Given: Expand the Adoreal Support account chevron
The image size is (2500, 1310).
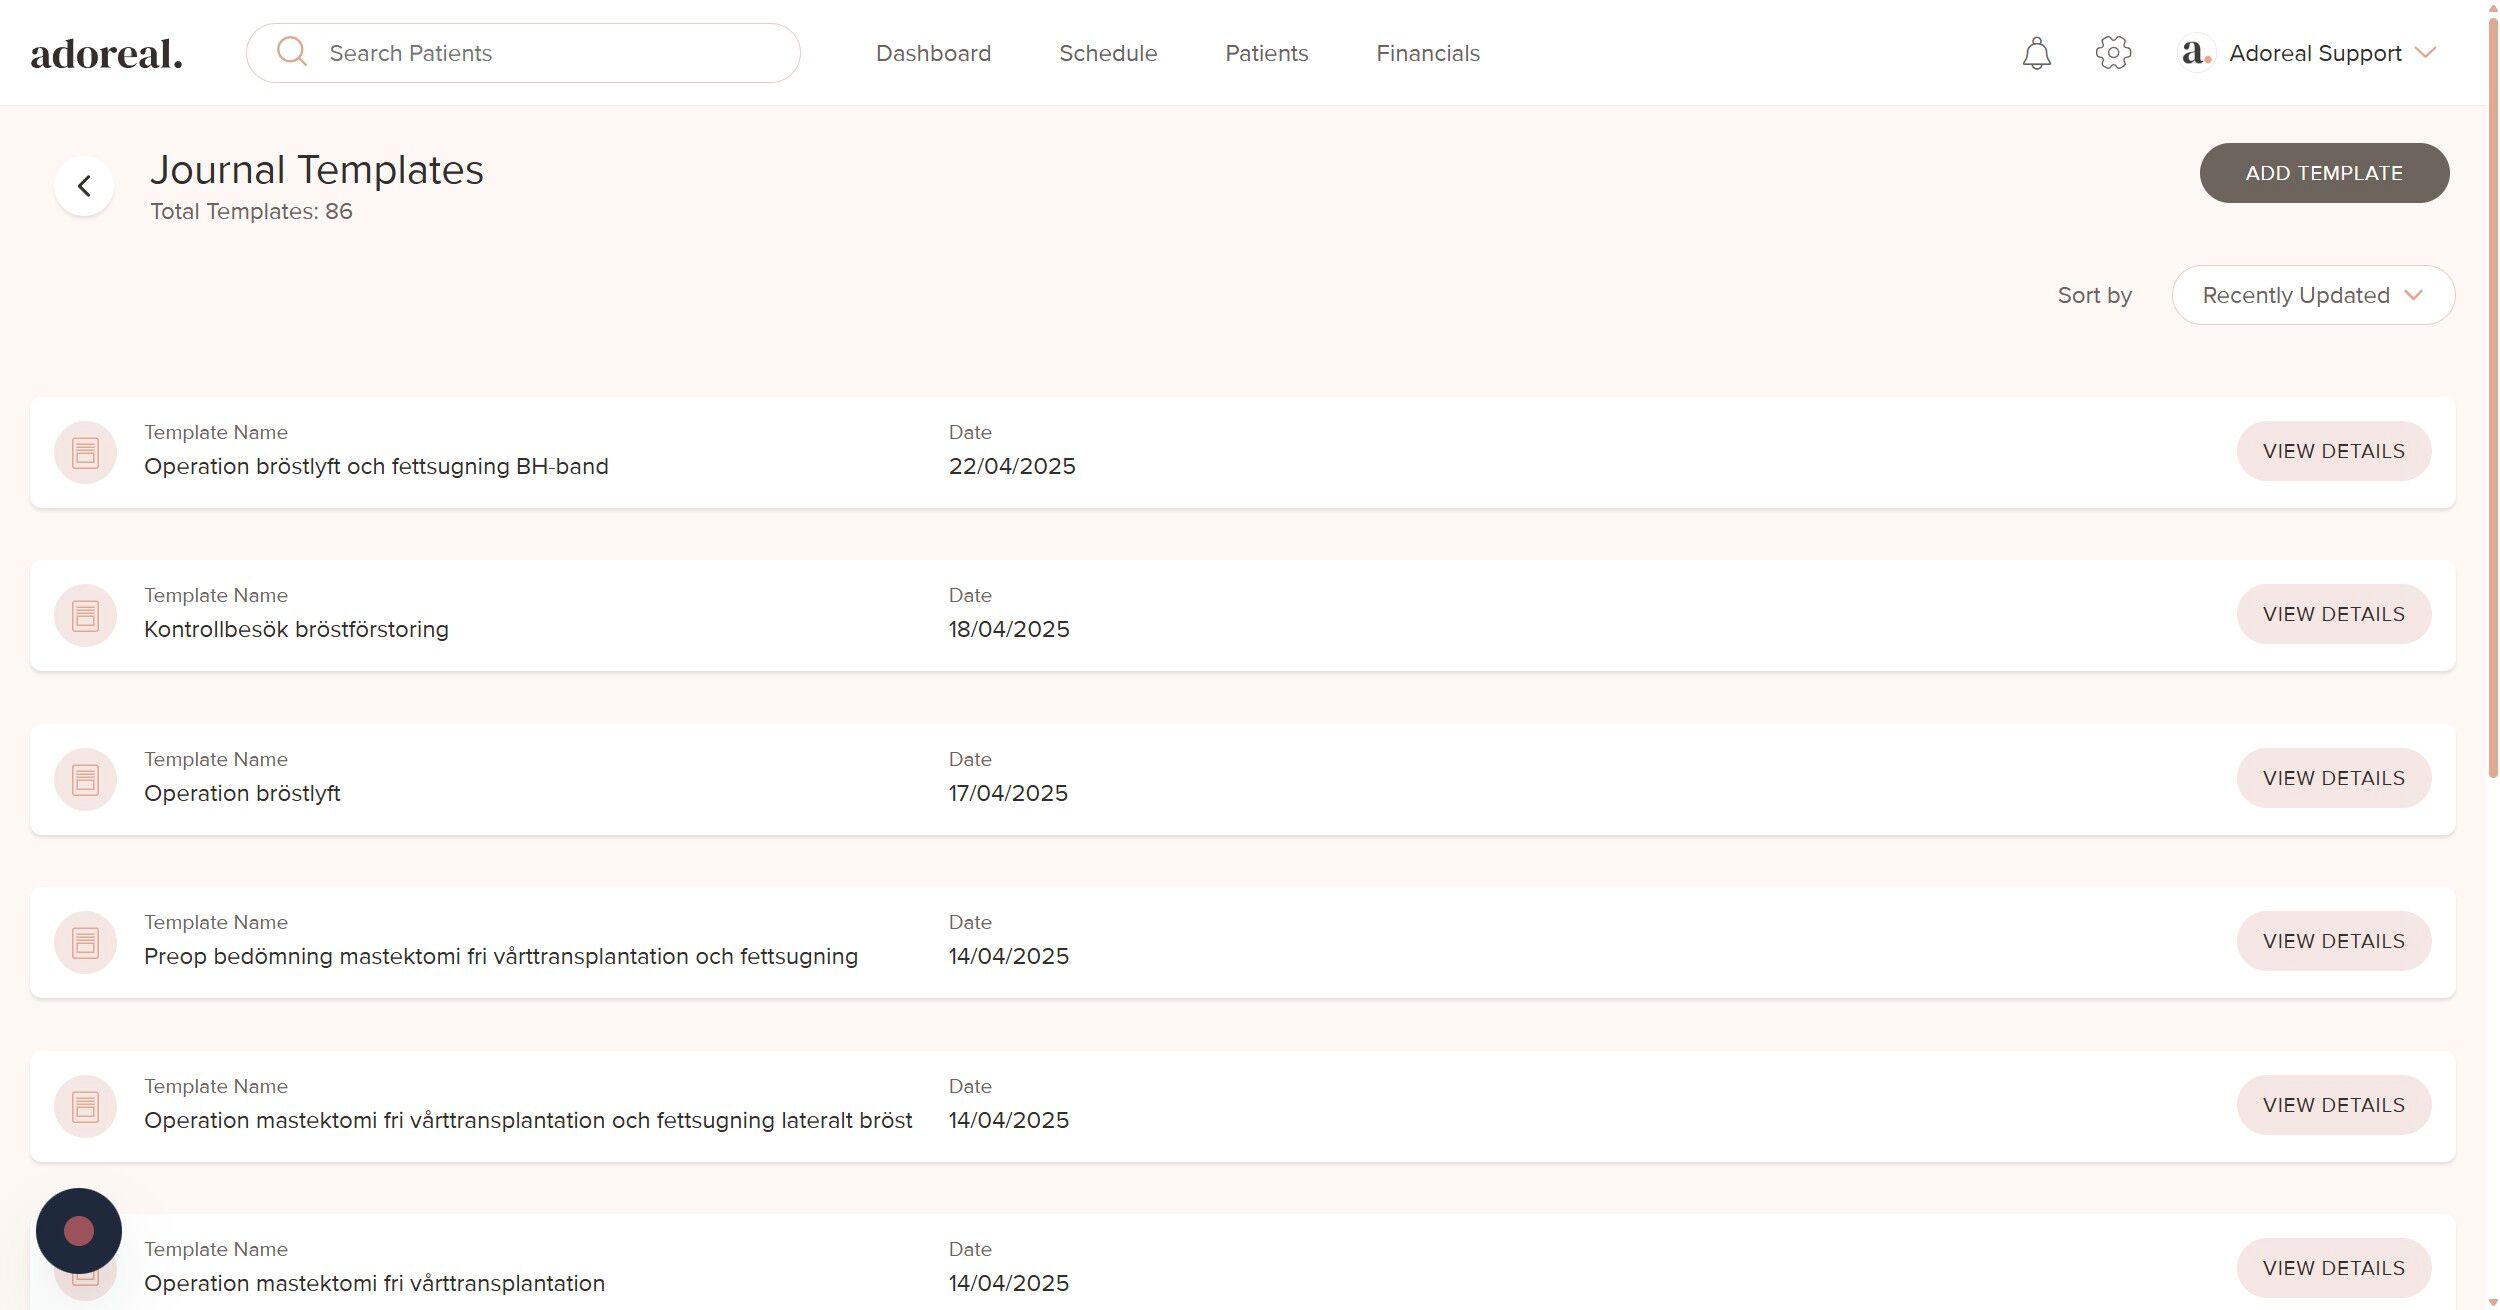Looking at the screenshot, I should [x=2425, y=52].
